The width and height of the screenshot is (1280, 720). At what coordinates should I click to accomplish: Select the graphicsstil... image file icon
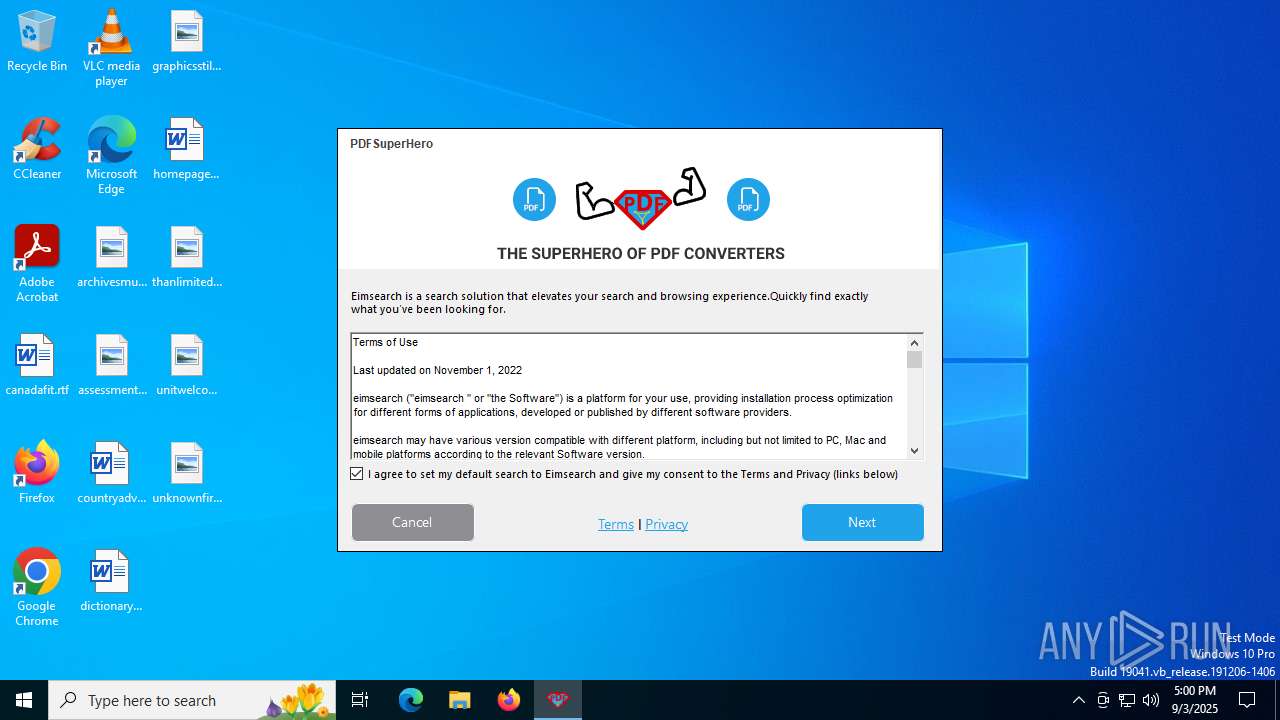tap(186, 41)
